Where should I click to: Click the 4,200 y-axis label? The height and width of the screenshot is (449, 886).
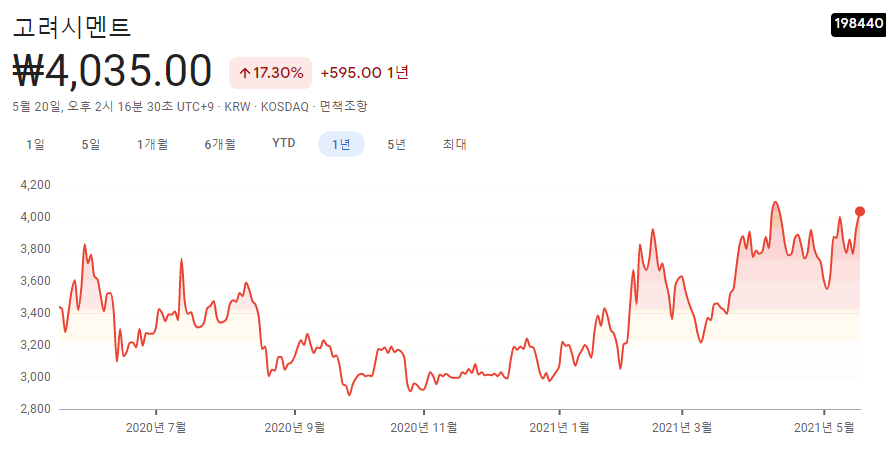click(x=36, y=185)
